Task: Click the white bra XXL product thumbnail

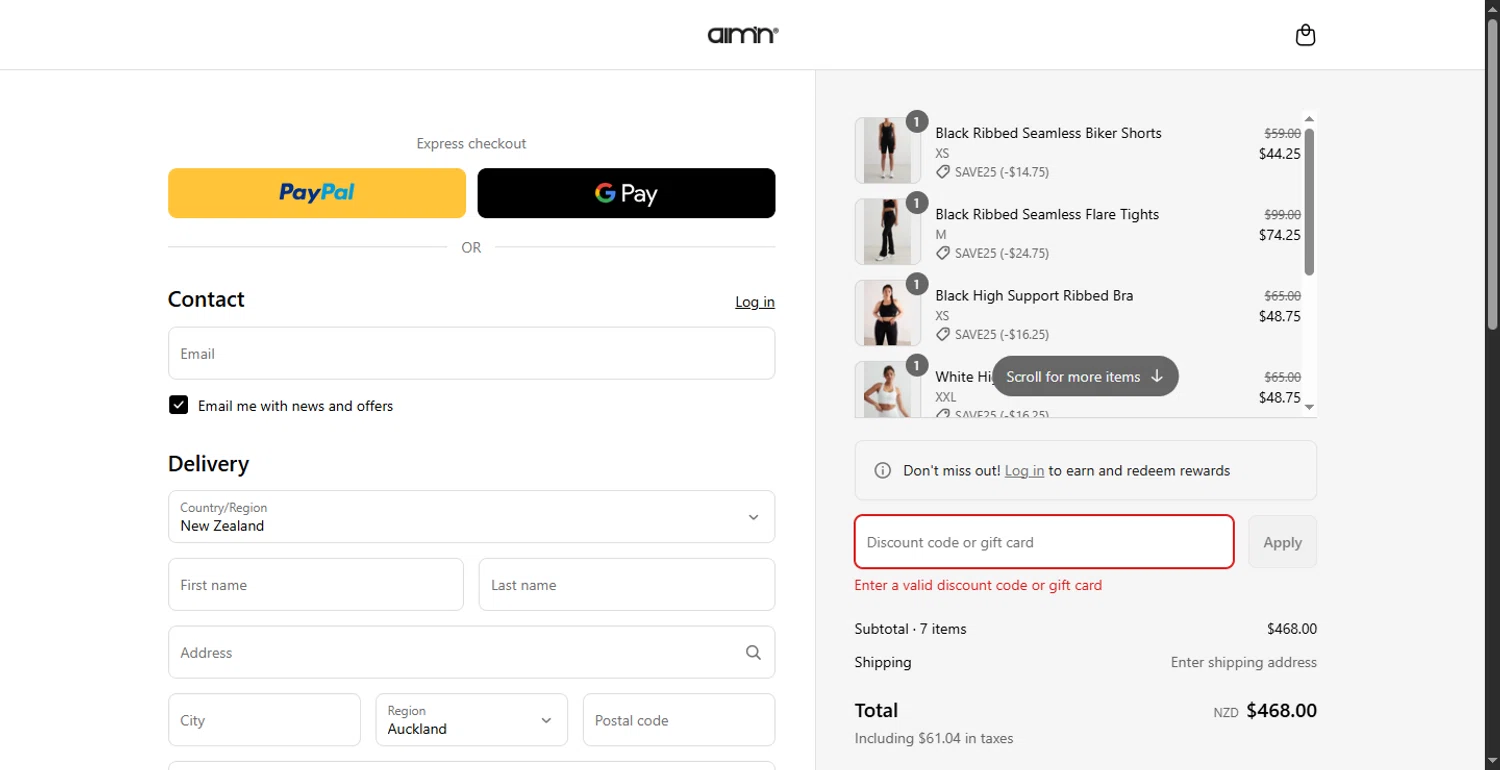Action: point(887,389)
